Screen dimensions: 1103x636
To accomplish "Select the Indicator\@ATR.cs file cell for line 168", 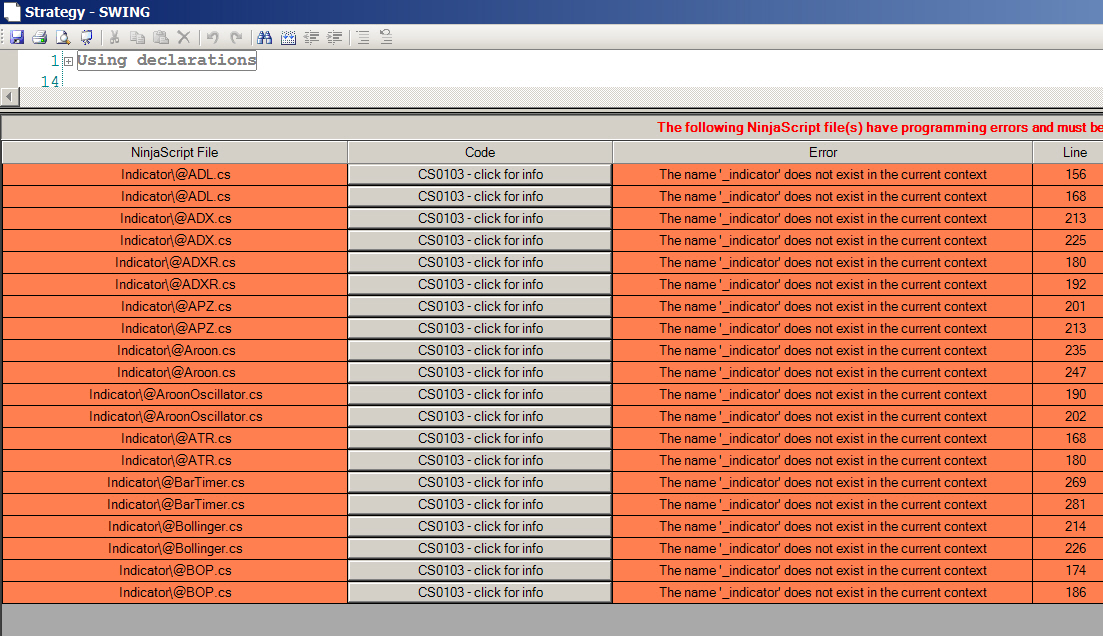I will (175, 438).
